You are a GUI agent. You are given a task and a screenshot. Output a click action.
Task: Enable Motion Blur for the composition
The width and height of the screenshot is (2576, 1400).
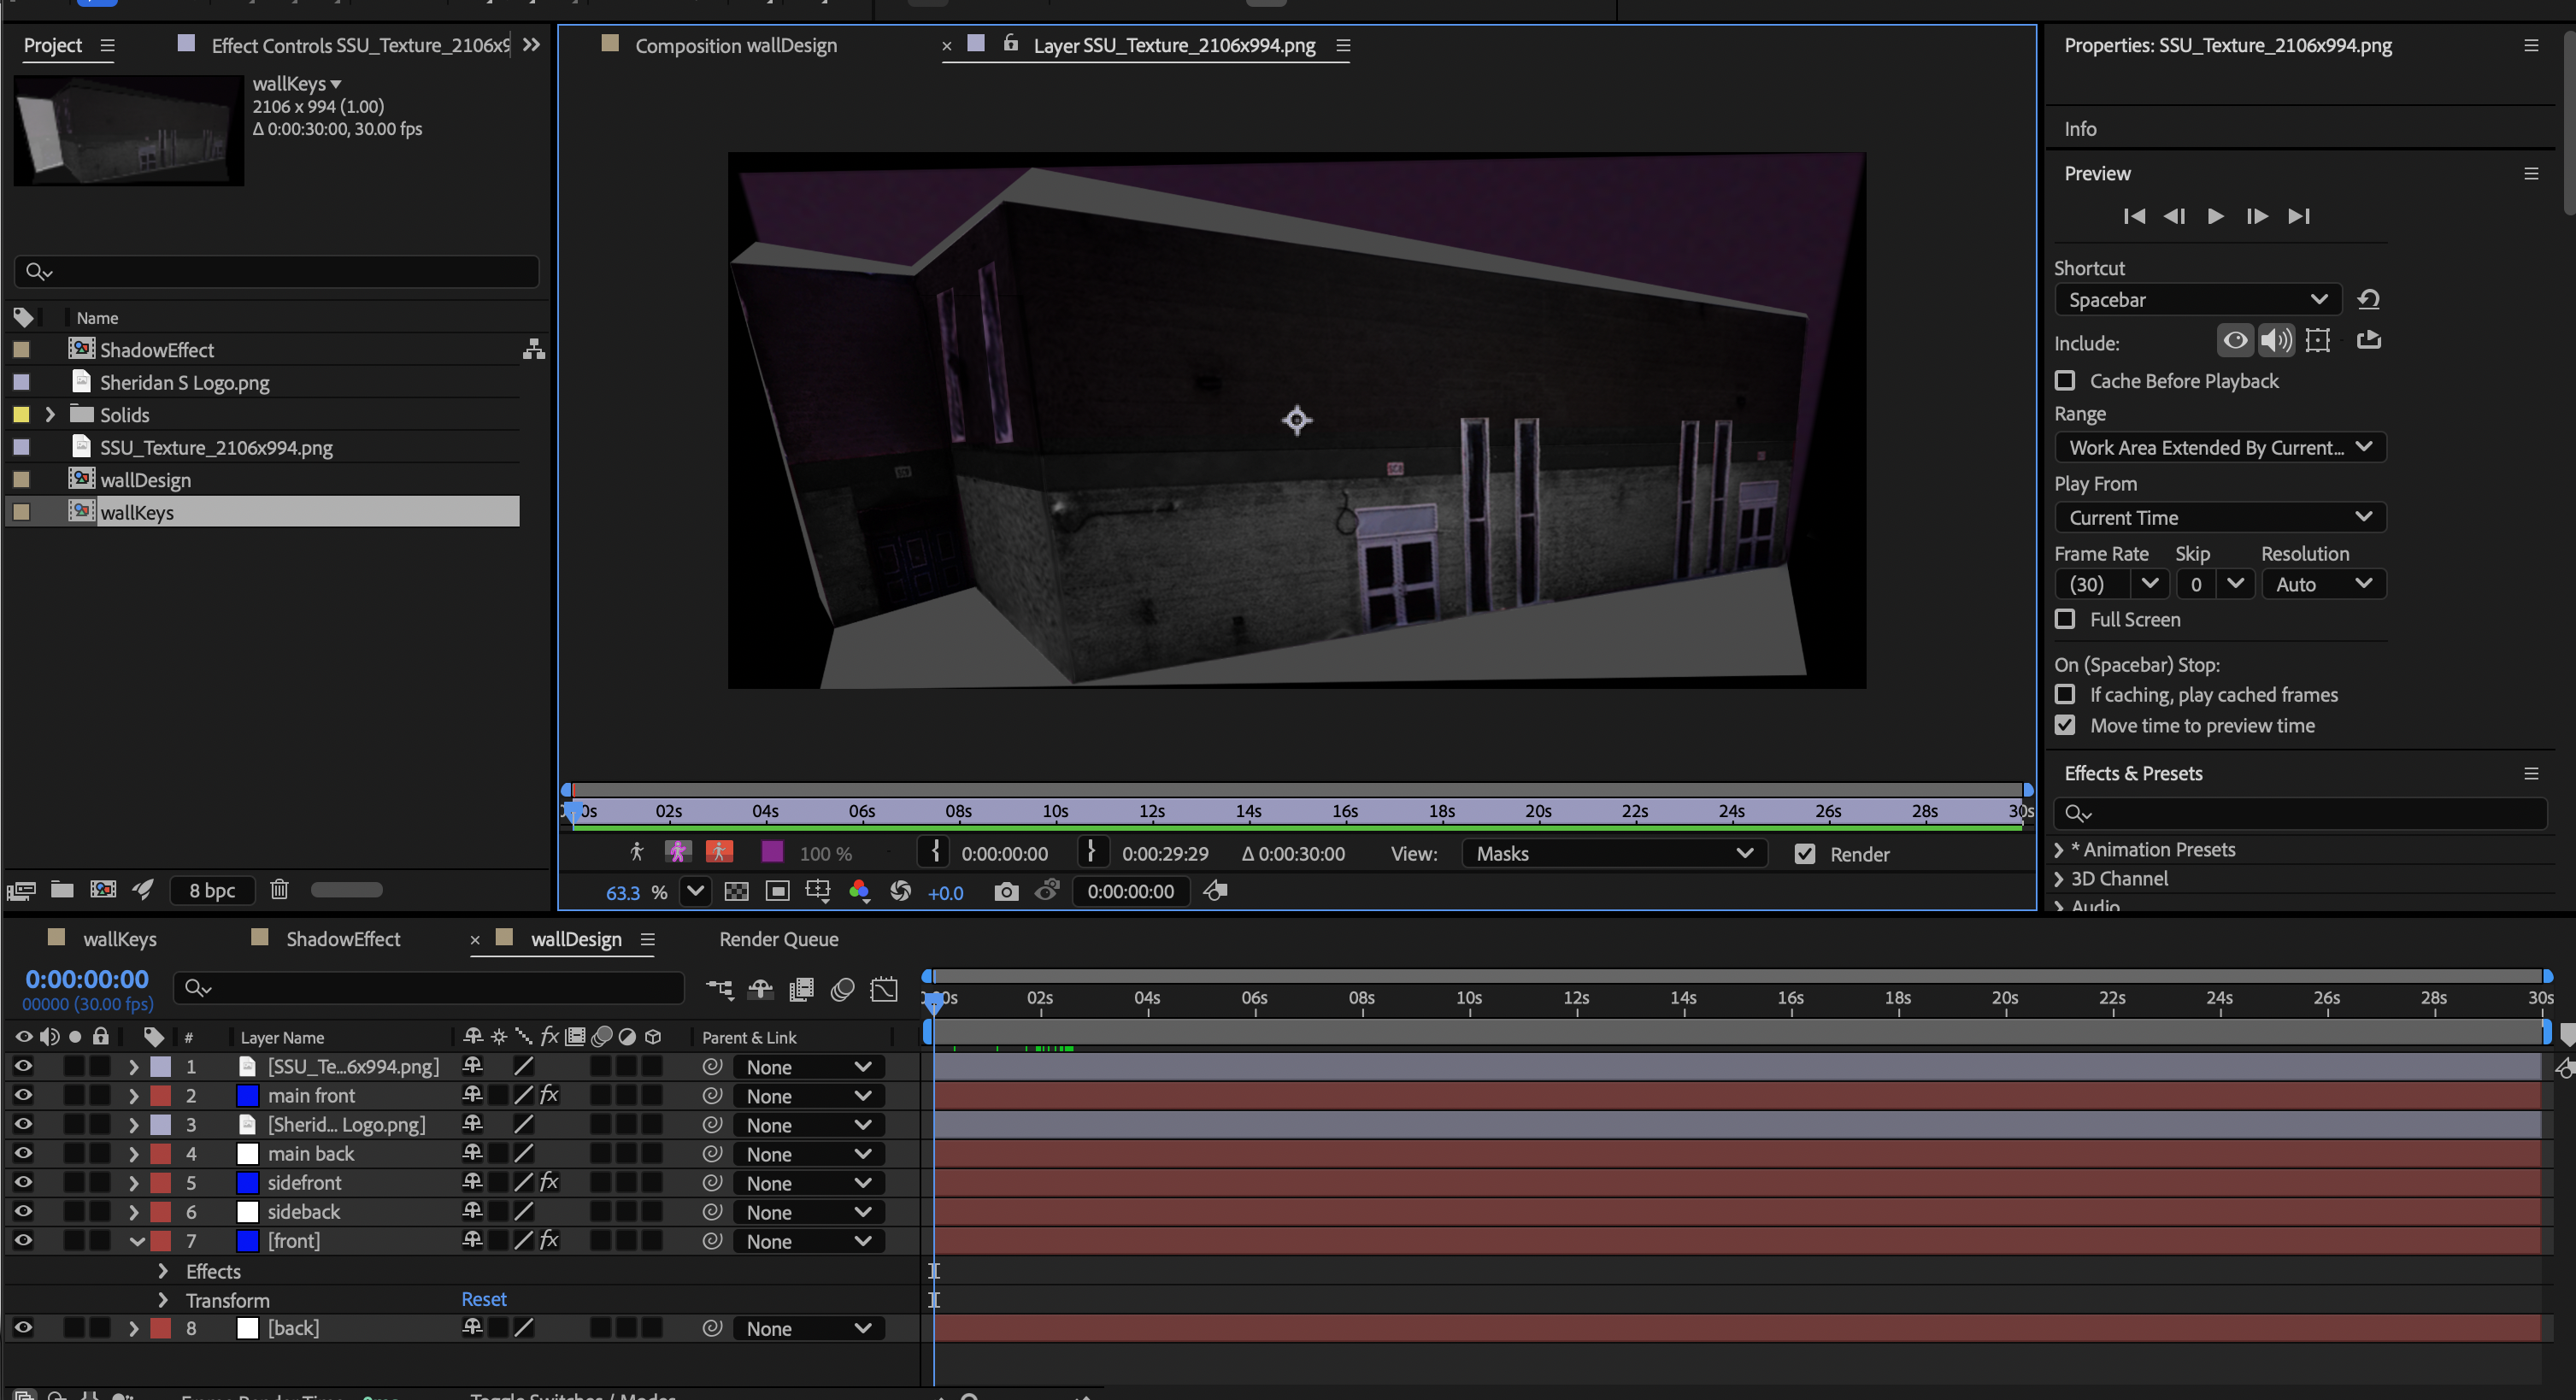(x=842, y=988)
